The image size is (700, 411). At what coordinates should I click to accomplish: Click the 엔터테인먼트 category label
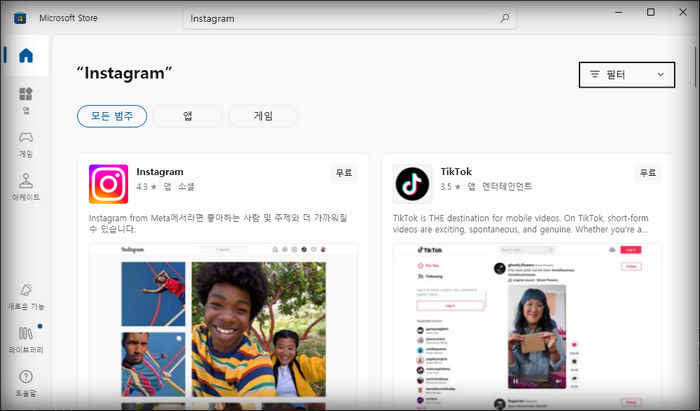[x=507, y=187]
